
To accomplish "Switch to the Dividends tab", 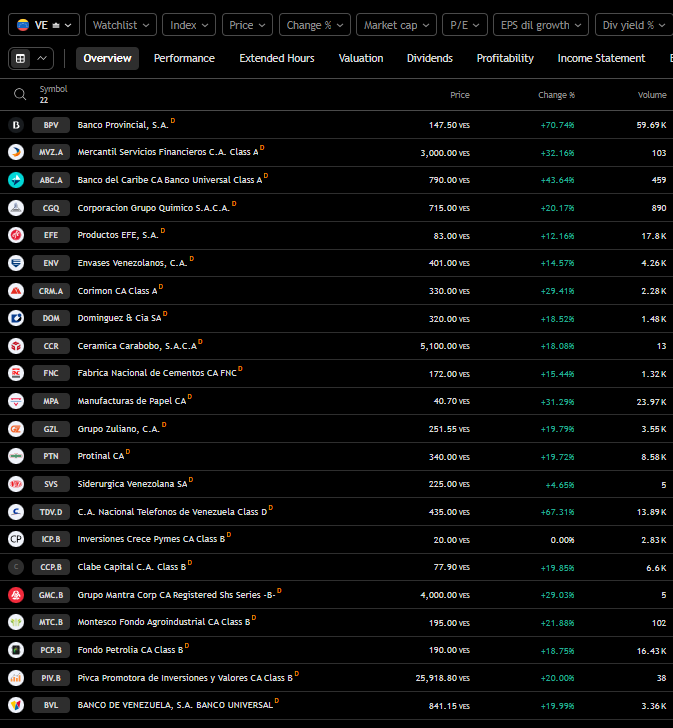I will [430, 58].
